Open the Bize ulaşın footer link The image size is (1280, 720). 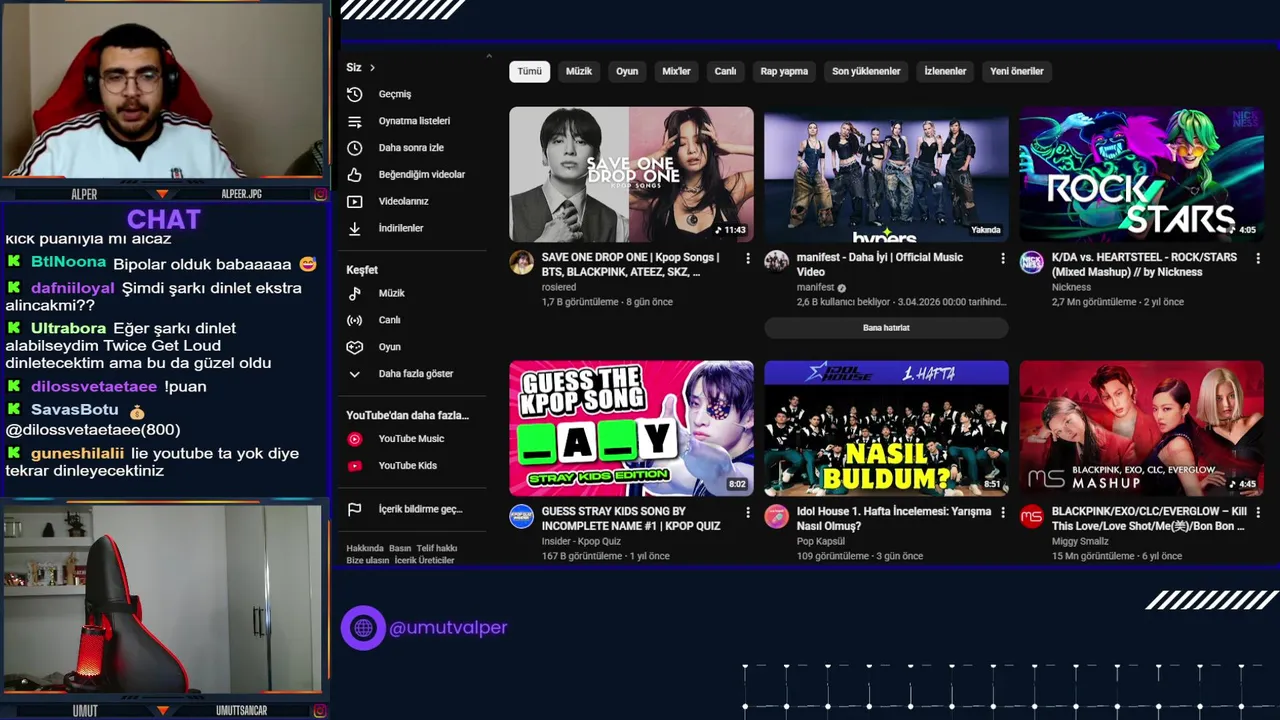click(367, 560)
